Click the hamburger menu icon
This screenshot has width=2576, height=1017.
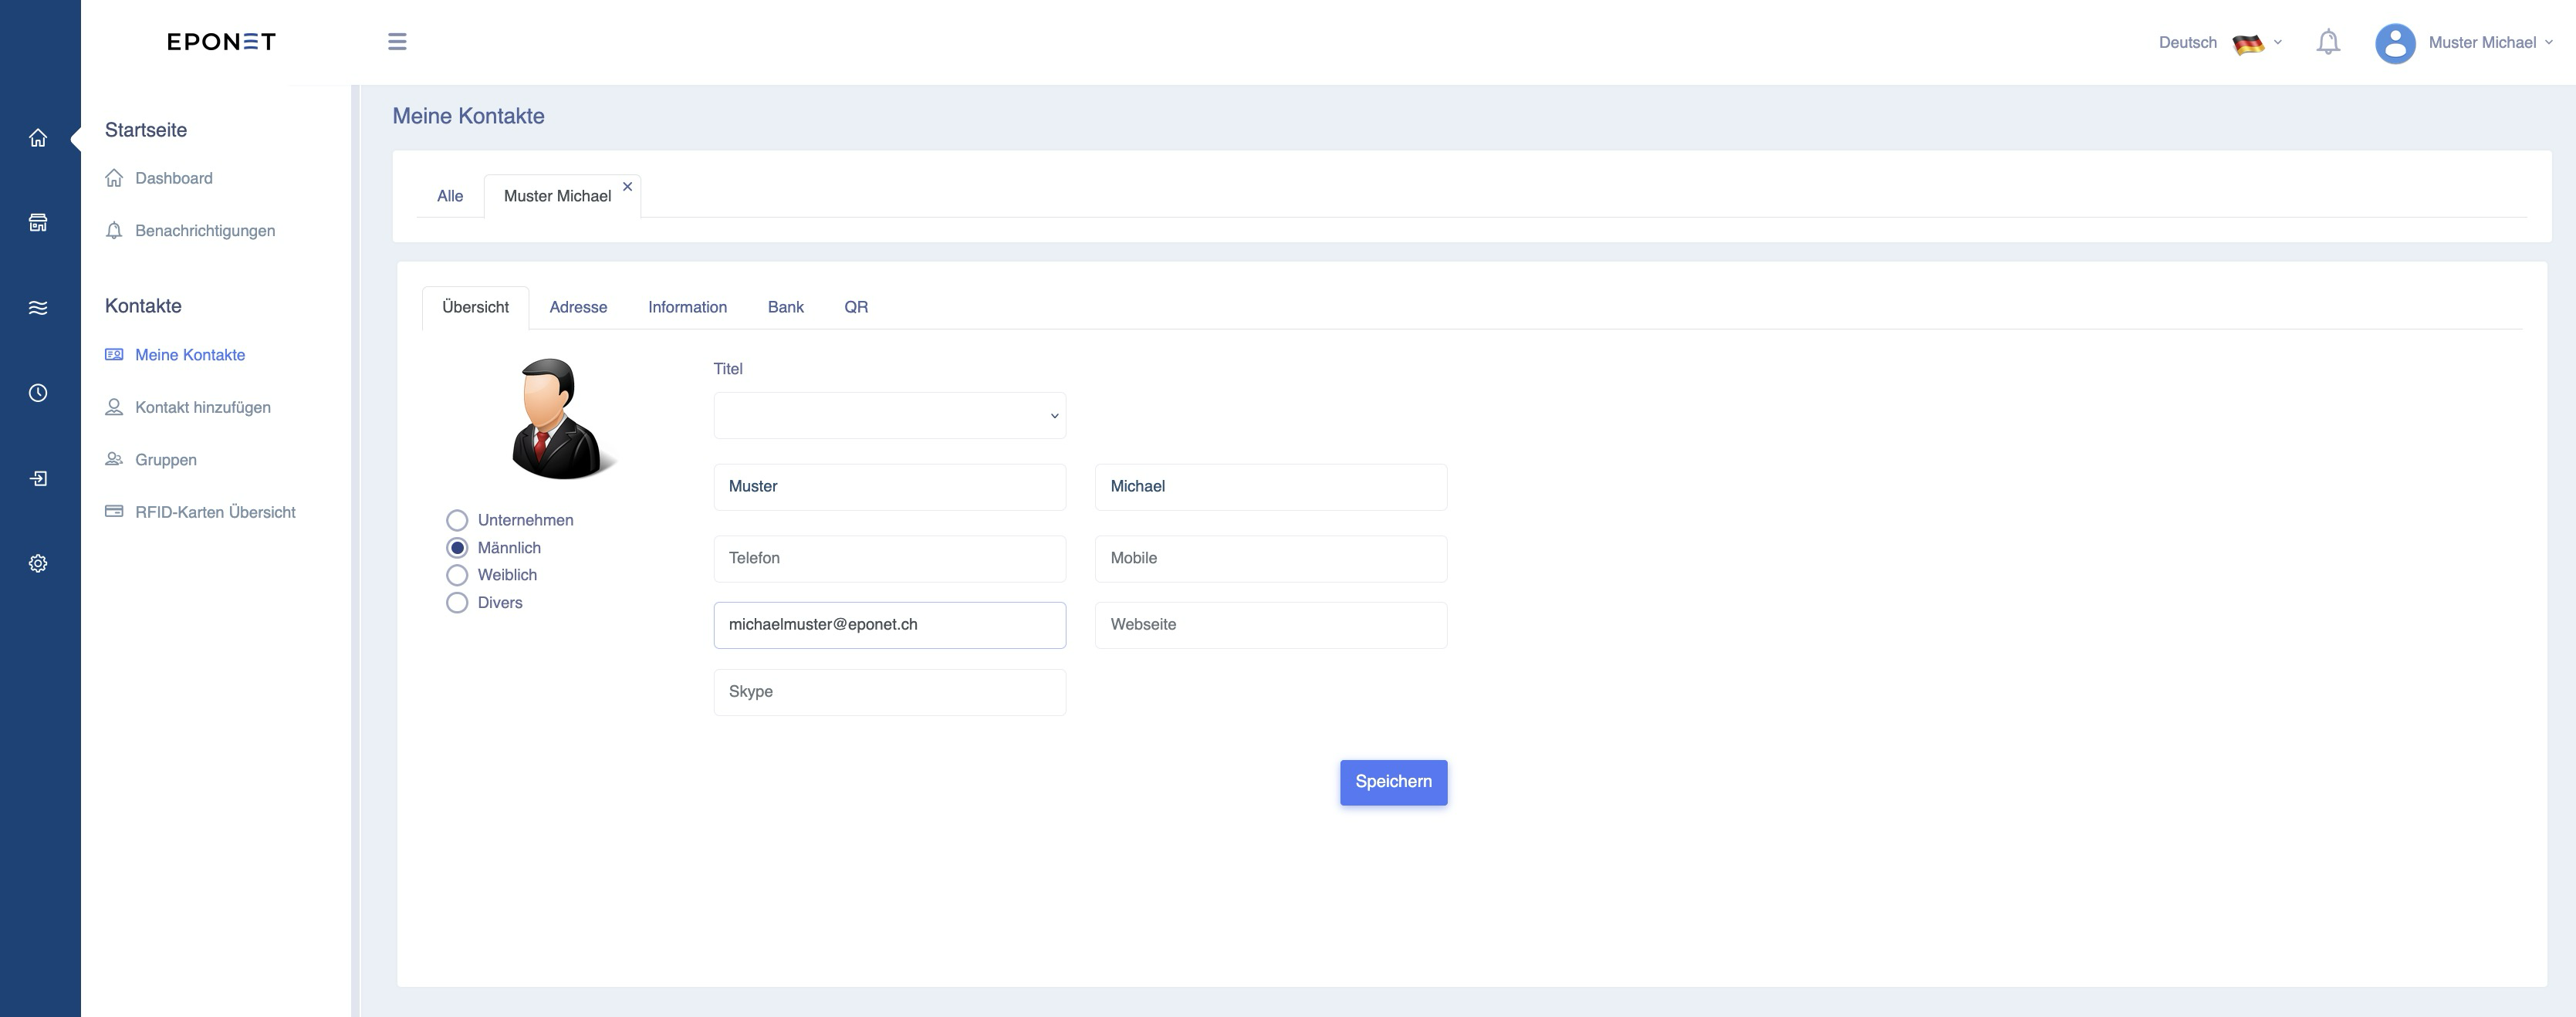pyautogui.click(x=397, y=42)
